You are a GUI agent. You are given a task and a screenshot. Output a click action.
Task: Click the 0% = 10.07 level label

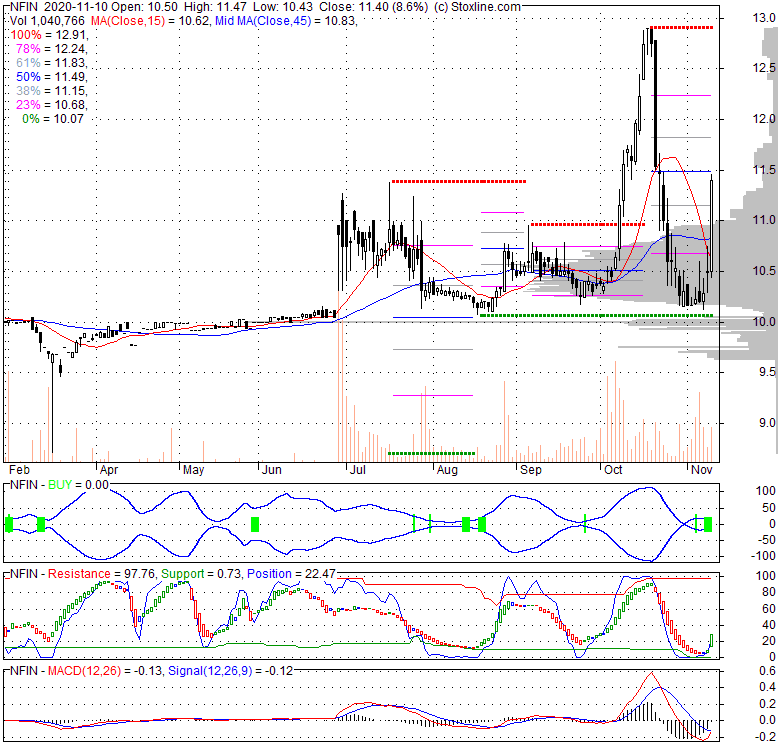point(53,118)
